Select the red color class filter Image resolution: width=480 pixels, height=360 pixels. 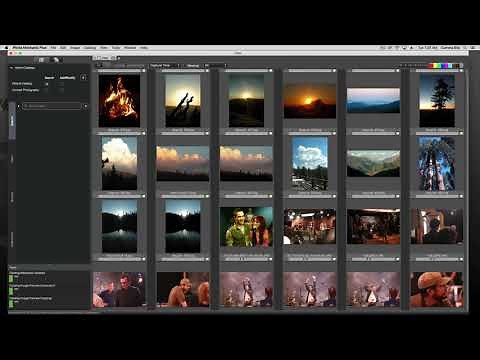point(431,66)
